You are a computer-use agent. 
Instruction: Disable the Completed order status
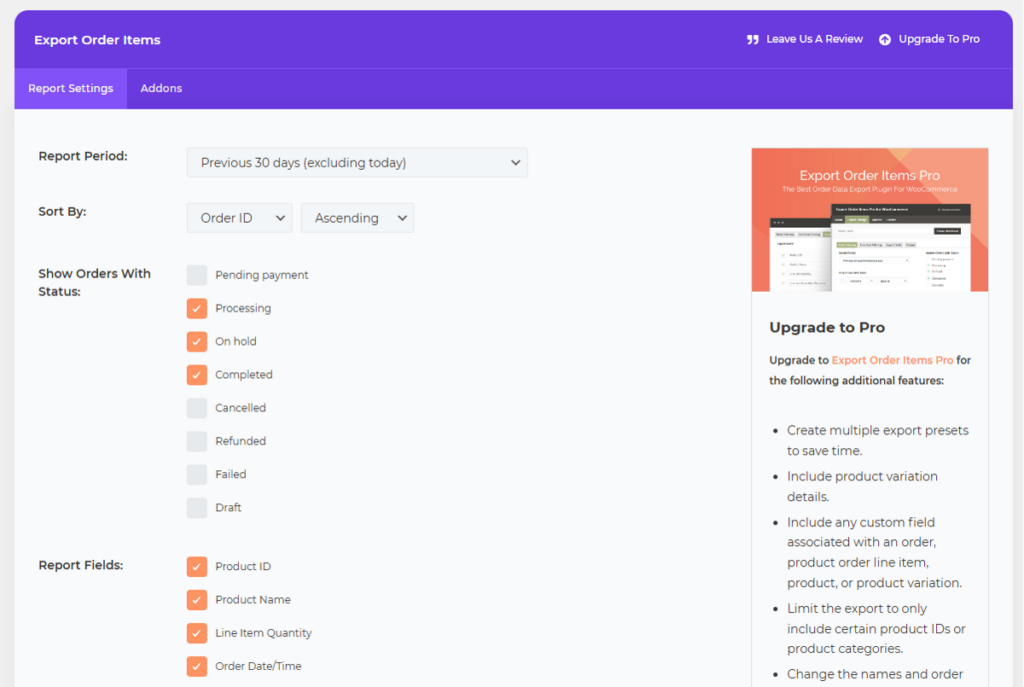[x=196, y=374]
